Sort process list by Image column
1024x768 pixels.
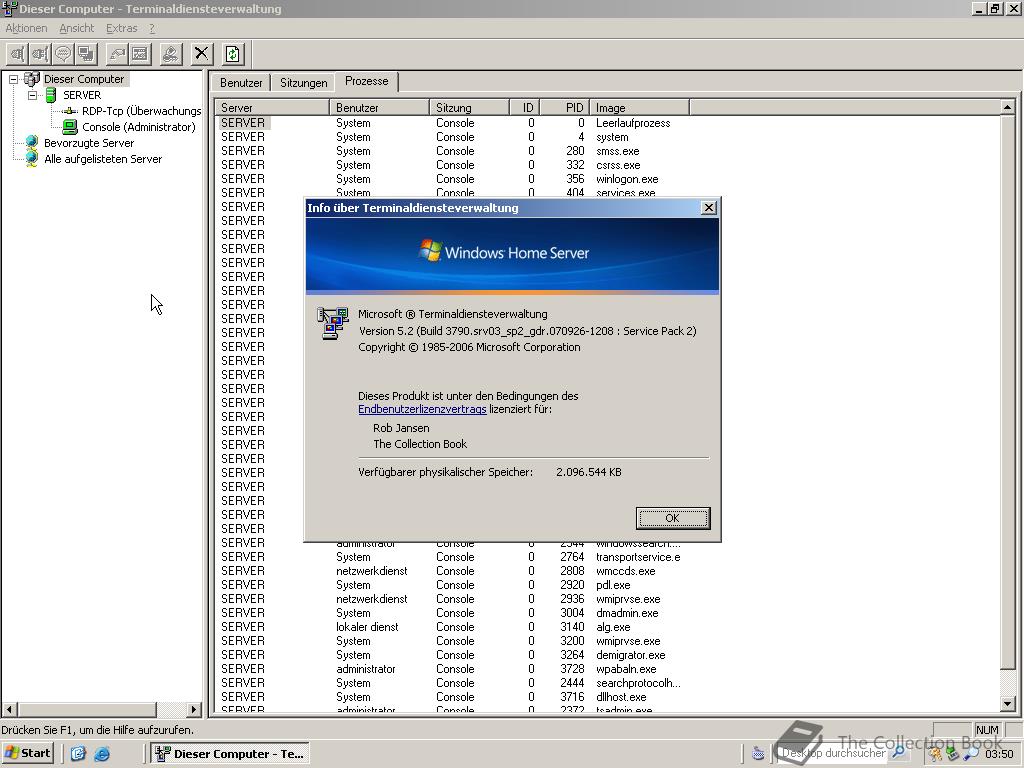pos(639,107)
